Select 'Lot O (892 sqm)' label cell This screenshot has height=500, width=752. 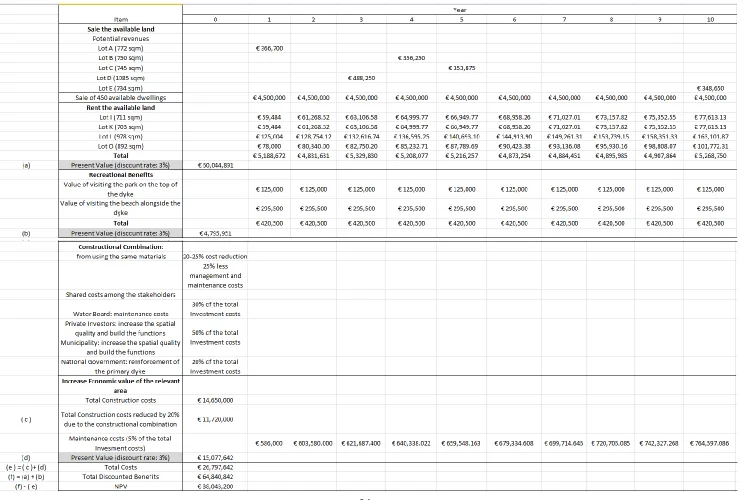(120, 146)
